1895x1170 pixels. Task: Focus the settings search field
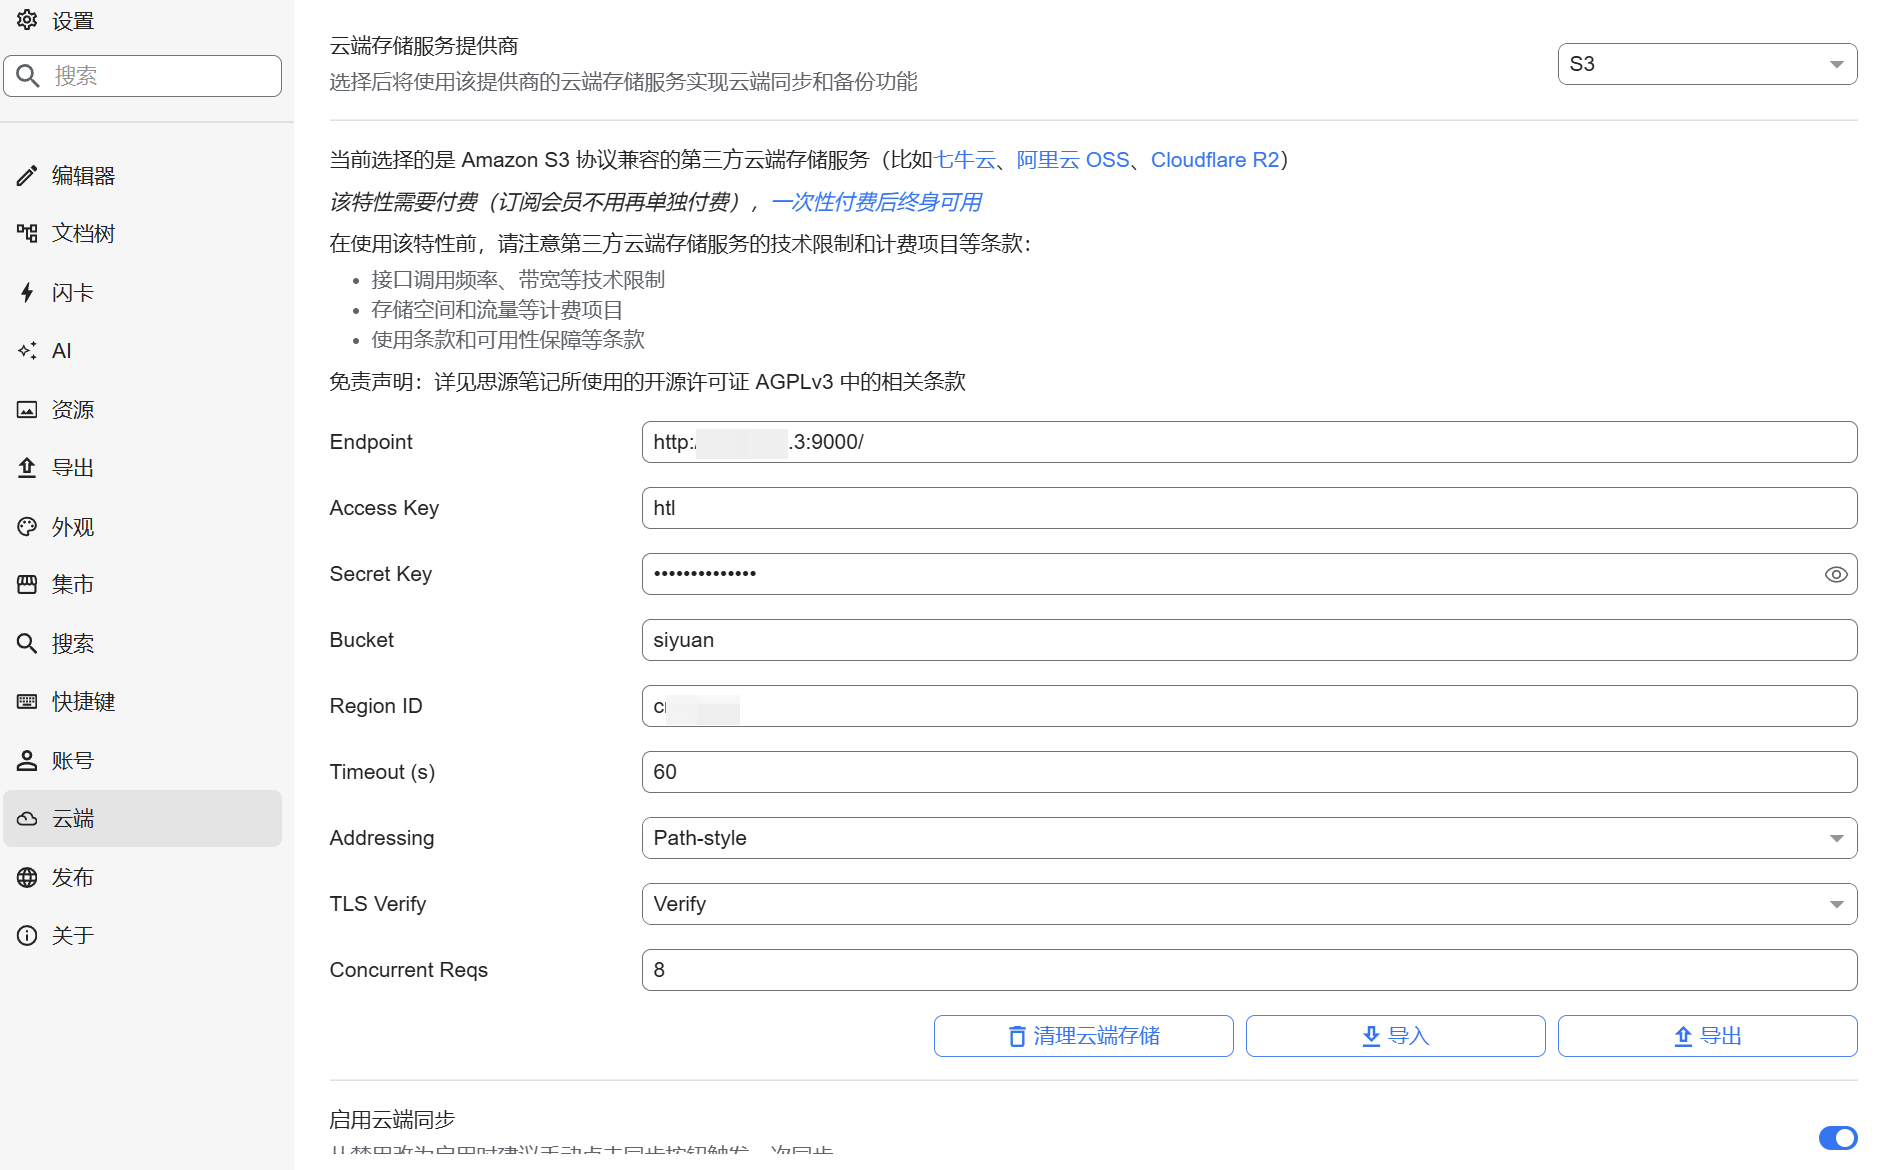pyautogui.click(x=143, y=76)
